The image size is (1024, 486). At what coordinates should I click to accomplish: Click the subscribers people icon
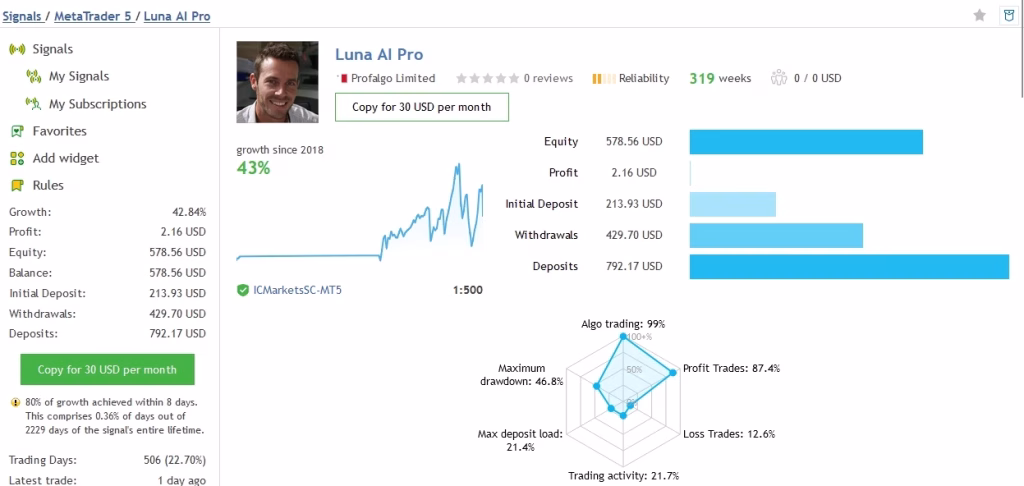(x=779, y=78)
